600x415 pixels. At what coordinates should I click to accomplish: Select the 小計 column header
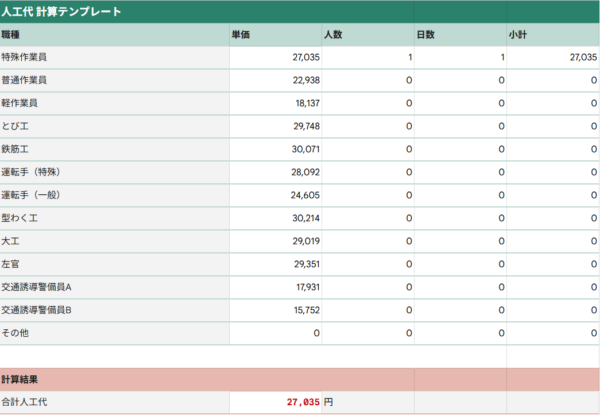(552, 35)
